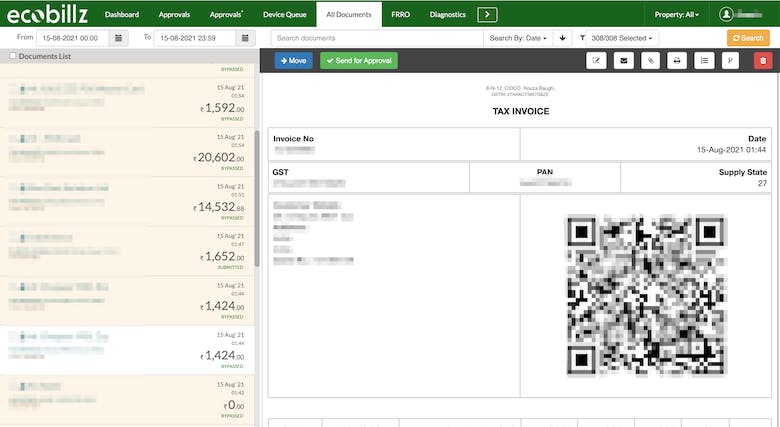Open the Property: All dropdown

click(x=677, y=14)
